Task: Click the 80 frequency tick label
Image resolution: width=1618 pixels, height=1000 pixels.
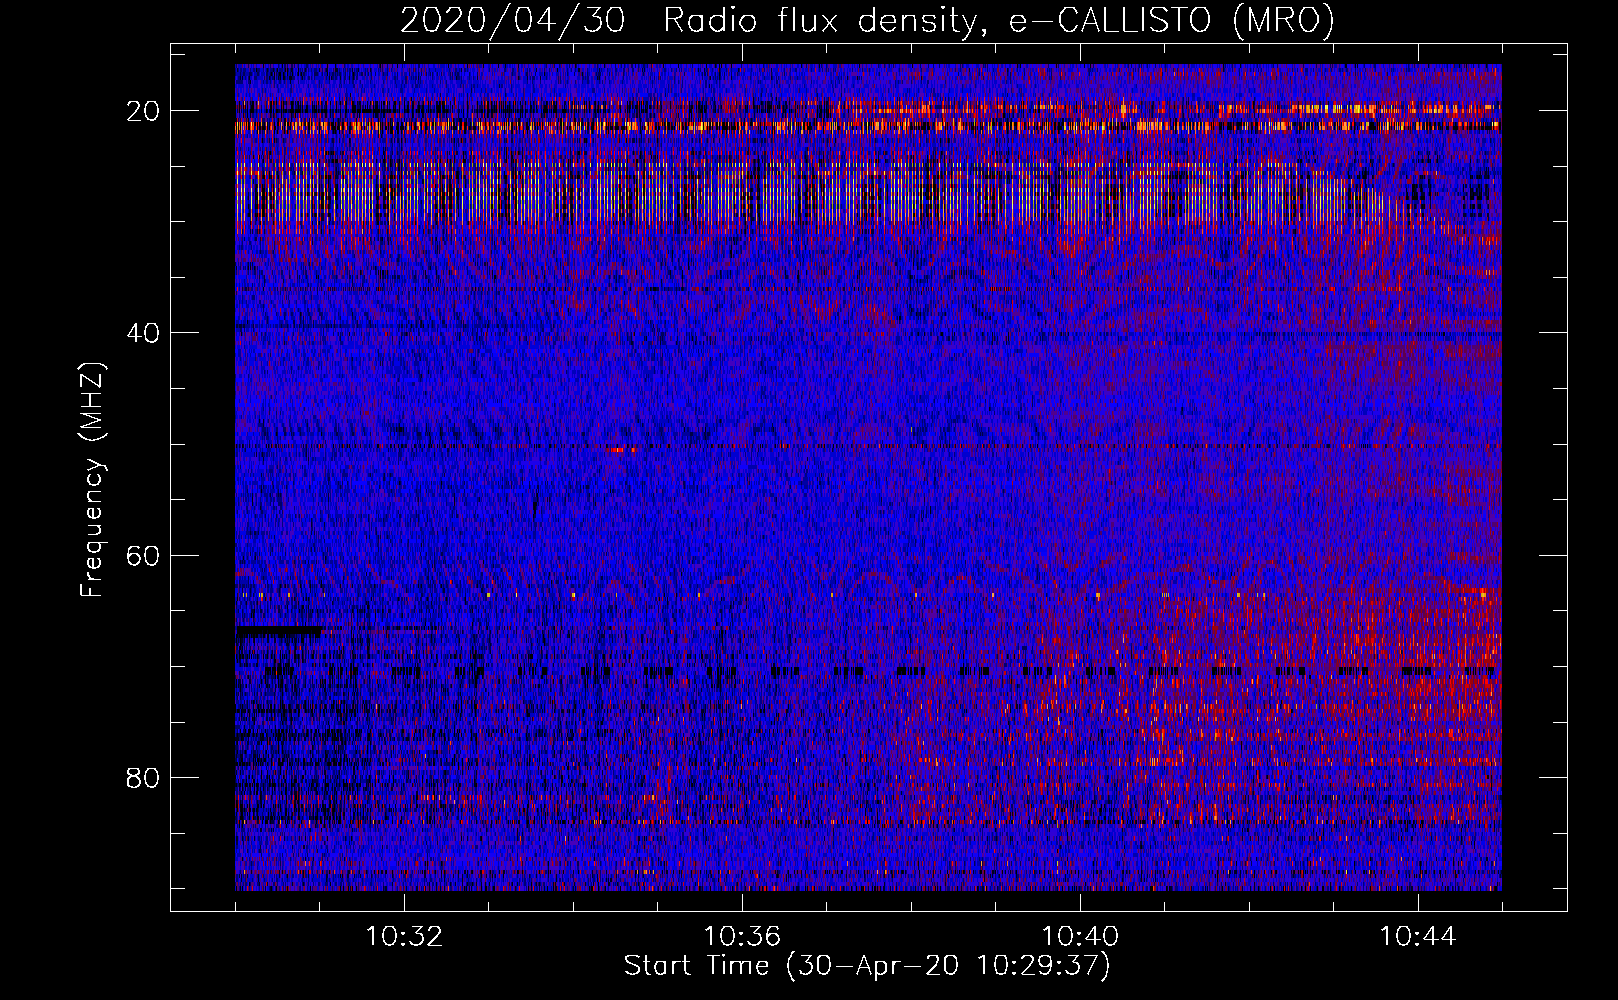Action: 143,777
